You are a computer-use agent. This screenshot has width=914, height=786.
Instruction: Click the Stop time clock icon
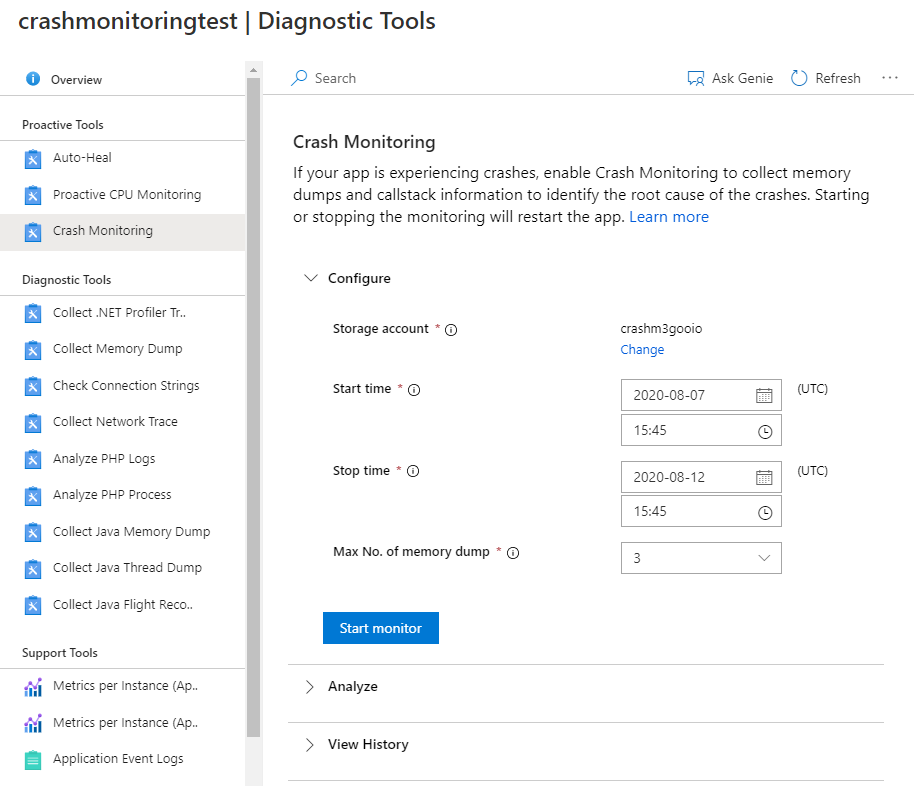click(x=765, y=512)
